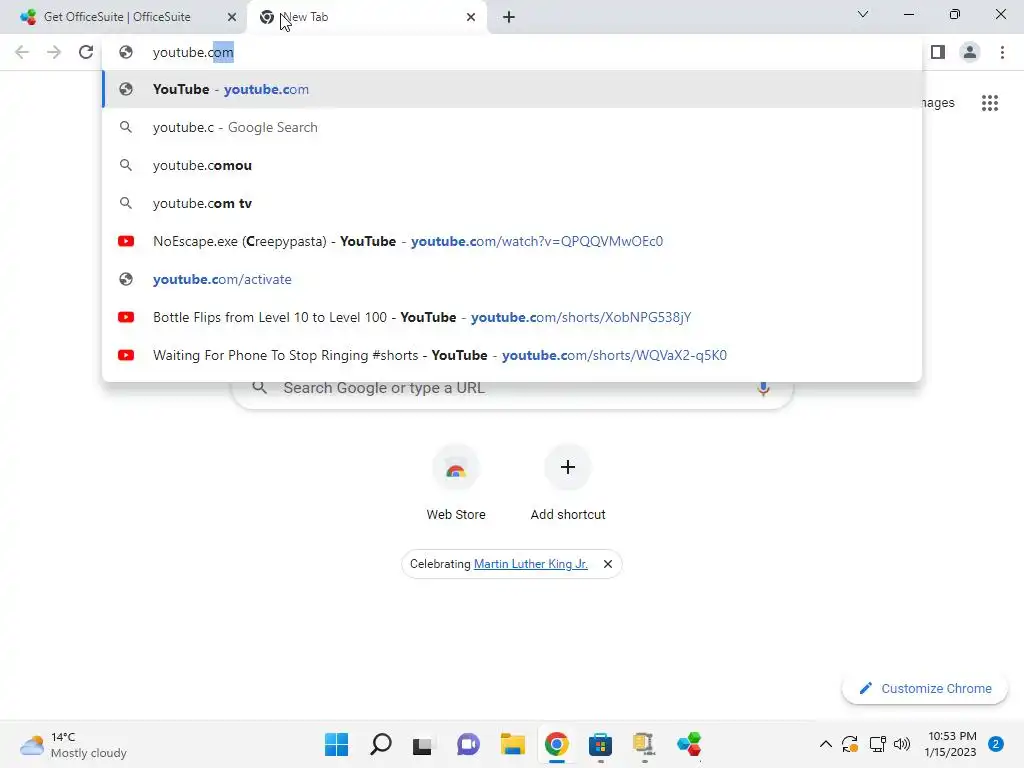Click the browser Forward arrow
The width and height of the screenshot is (1024, 768).
click(54, 52)
